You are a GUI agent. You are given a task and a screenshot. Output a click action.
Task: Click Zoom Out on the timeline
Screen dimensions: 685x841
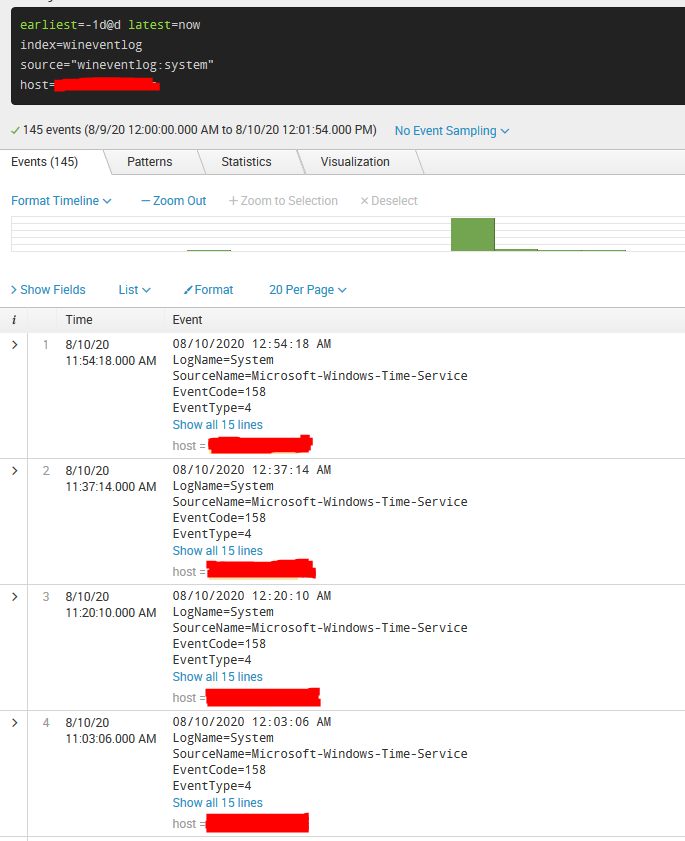pos(174,201)
